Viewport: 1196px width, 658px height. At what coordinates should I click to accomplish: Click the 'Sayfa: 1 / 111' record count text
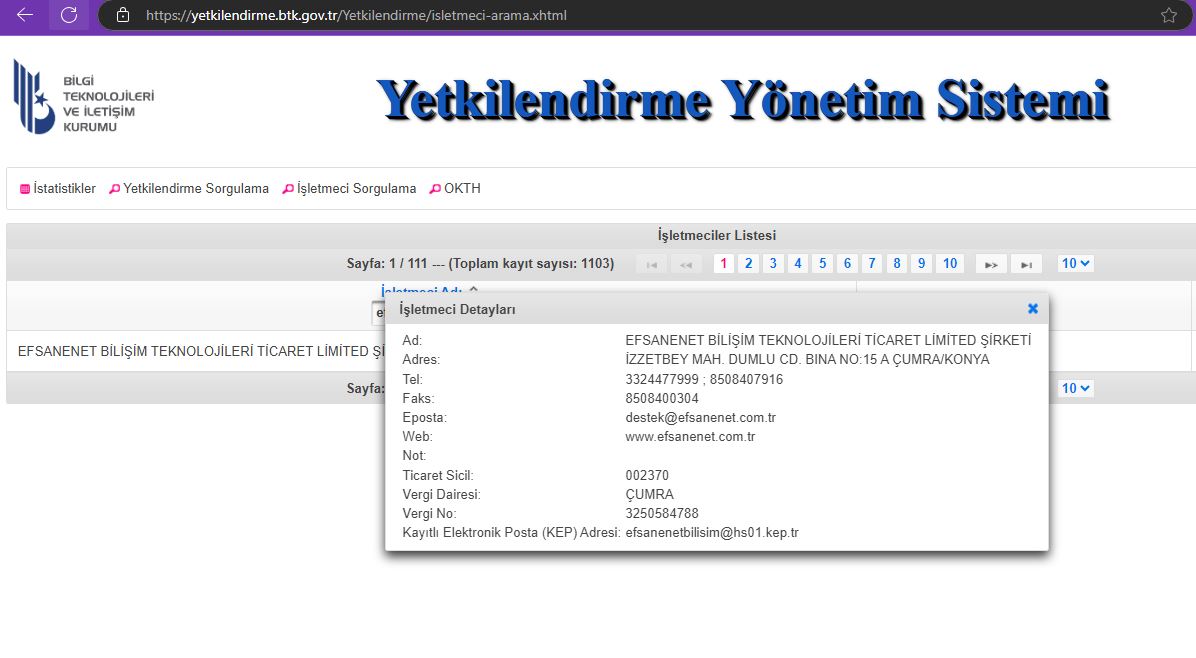tap(481, 264)
